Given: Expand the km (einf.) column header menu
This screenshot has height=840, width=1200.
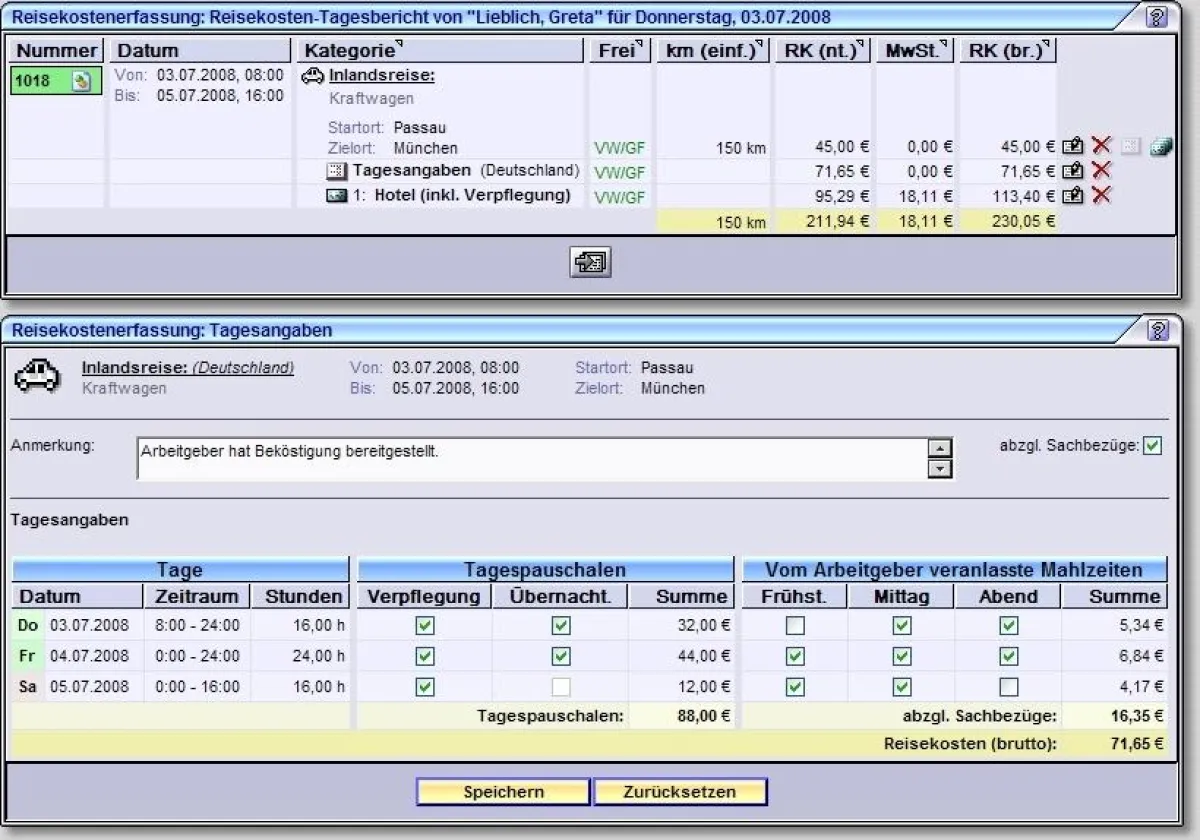Looking at the screenshot, I should (x=761, y=44).
